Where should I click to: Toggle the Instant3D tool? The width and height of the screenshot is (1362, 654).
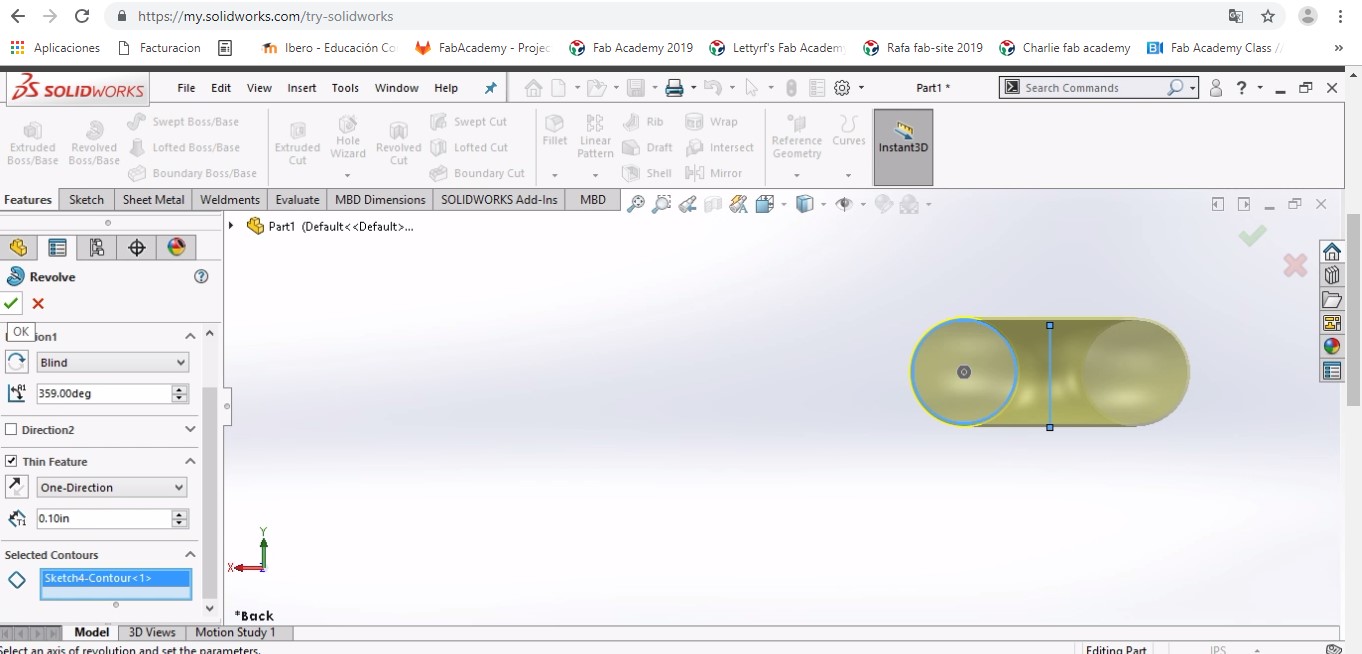[903, 147]
